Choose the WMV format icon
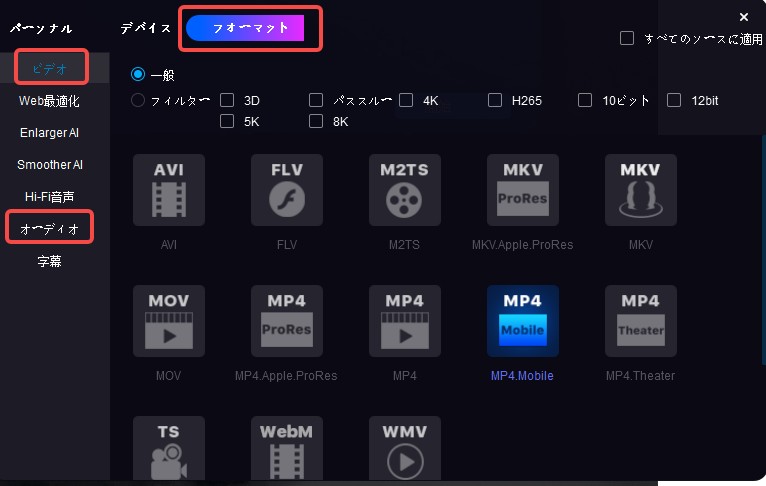 click(x=405, y=450)
